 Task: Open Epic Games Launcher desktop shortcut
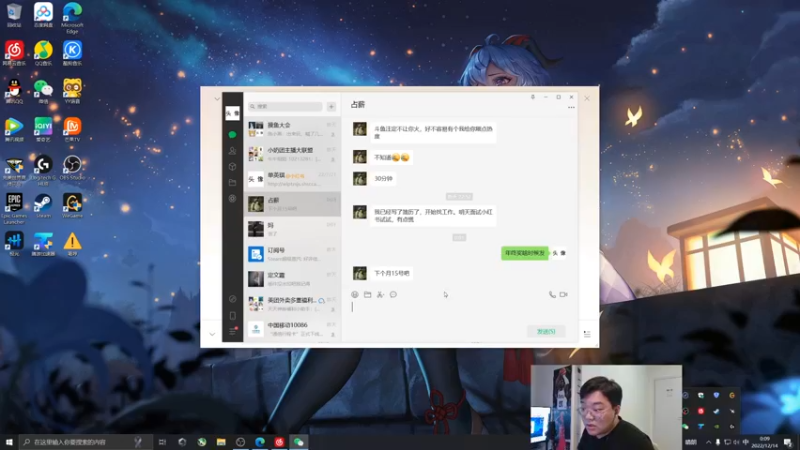pyautogui.click(x=14, y=209)
